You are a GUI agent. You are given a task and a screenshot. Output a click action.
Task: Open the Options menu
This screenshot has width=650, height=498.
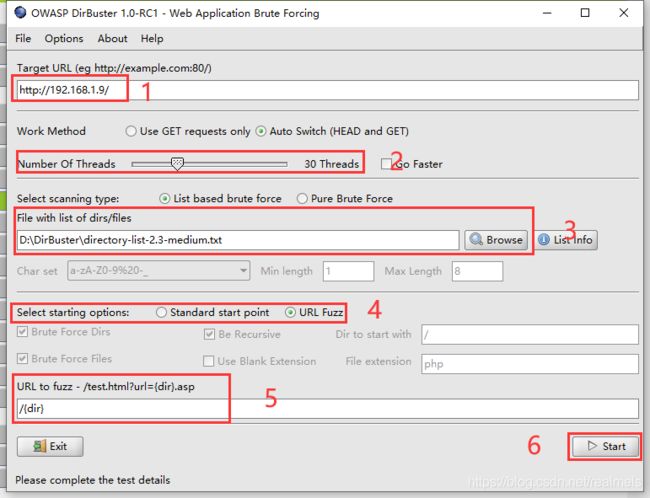(x=64, y=39)
